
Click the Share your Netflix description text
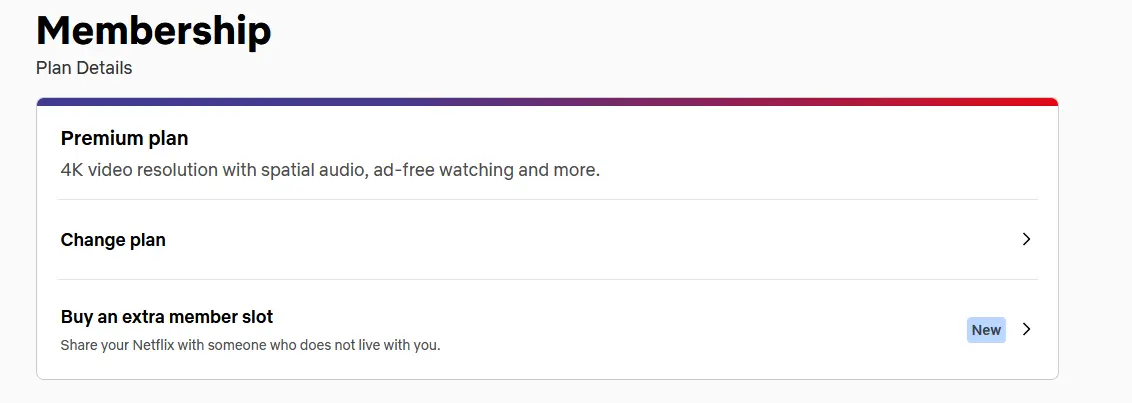click(x=250, y=345)
